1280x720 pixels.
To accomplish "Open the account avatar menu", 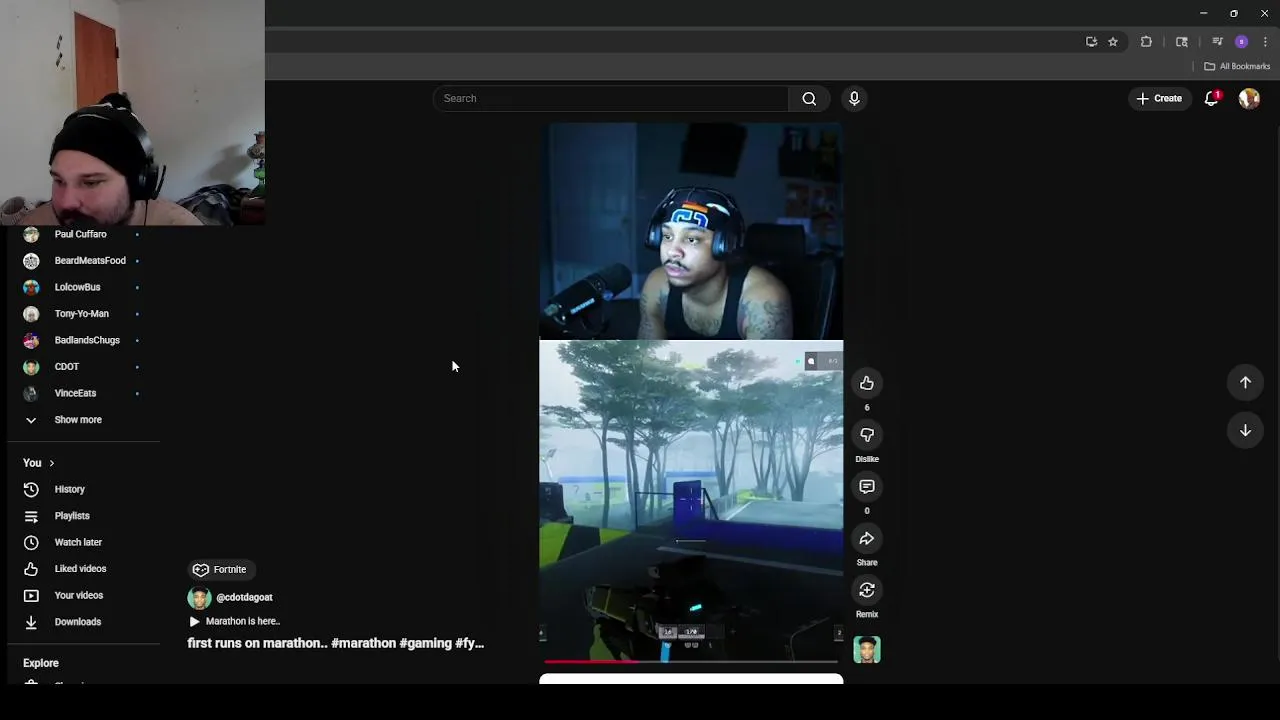I will [1249, 98].
